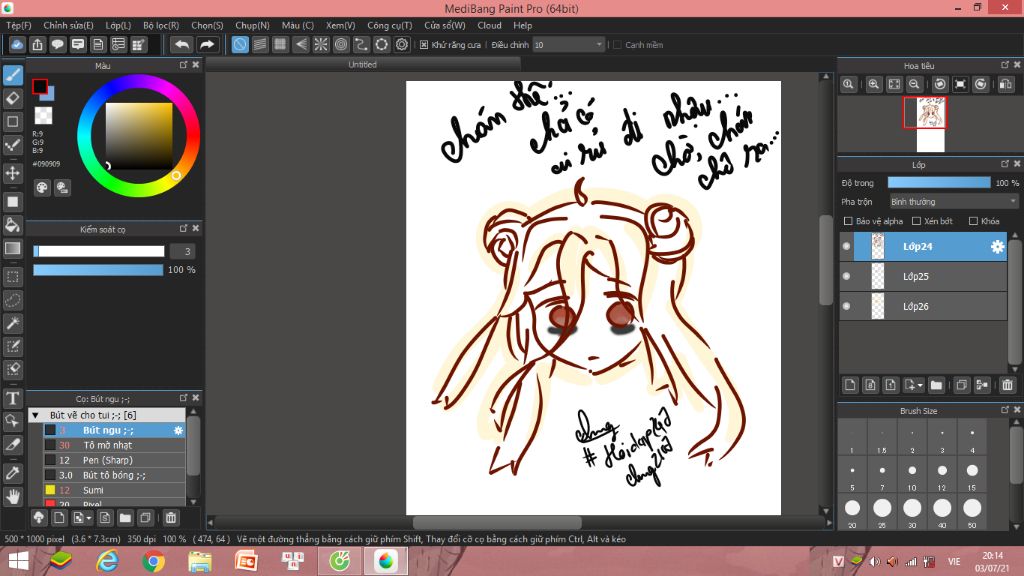Image resolution: width=1024 pixels, height=576 pixels.
Task: Open Lớp24 layer settings gear
Action: click(x=997, y=246)
